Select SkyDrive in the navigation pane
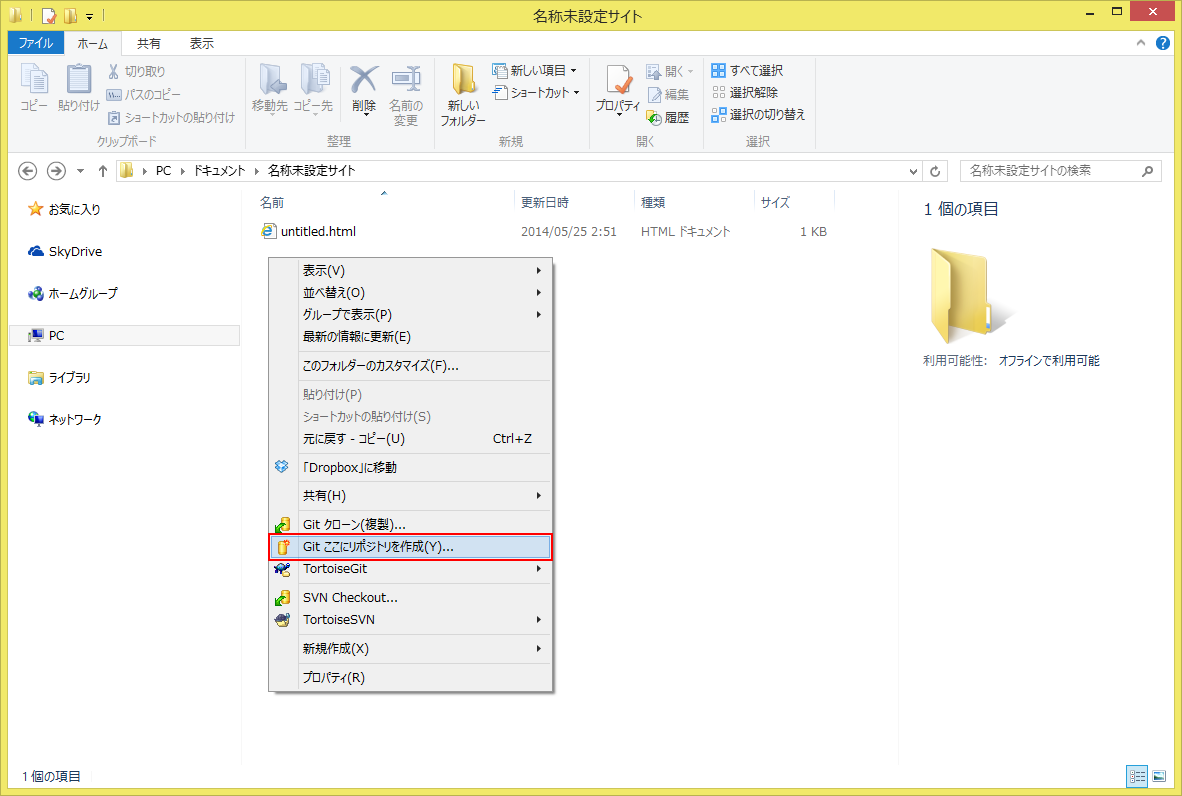The width and height of the screenshot is (1182, 796). point(75,252)
